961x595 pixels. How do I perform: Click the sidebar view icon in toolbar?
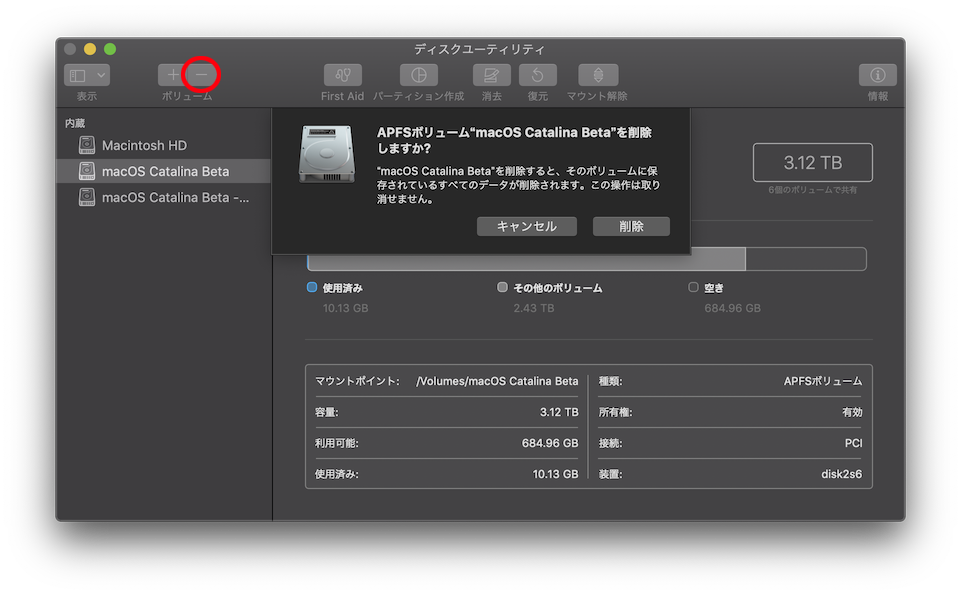[78, 75]
